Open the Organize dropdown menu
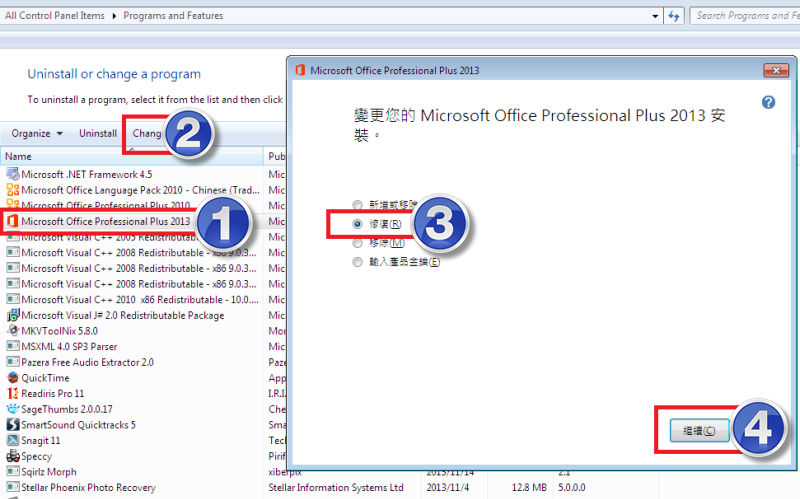The height and width of the screenshot is (499, 800). click(x=37, y=133)
